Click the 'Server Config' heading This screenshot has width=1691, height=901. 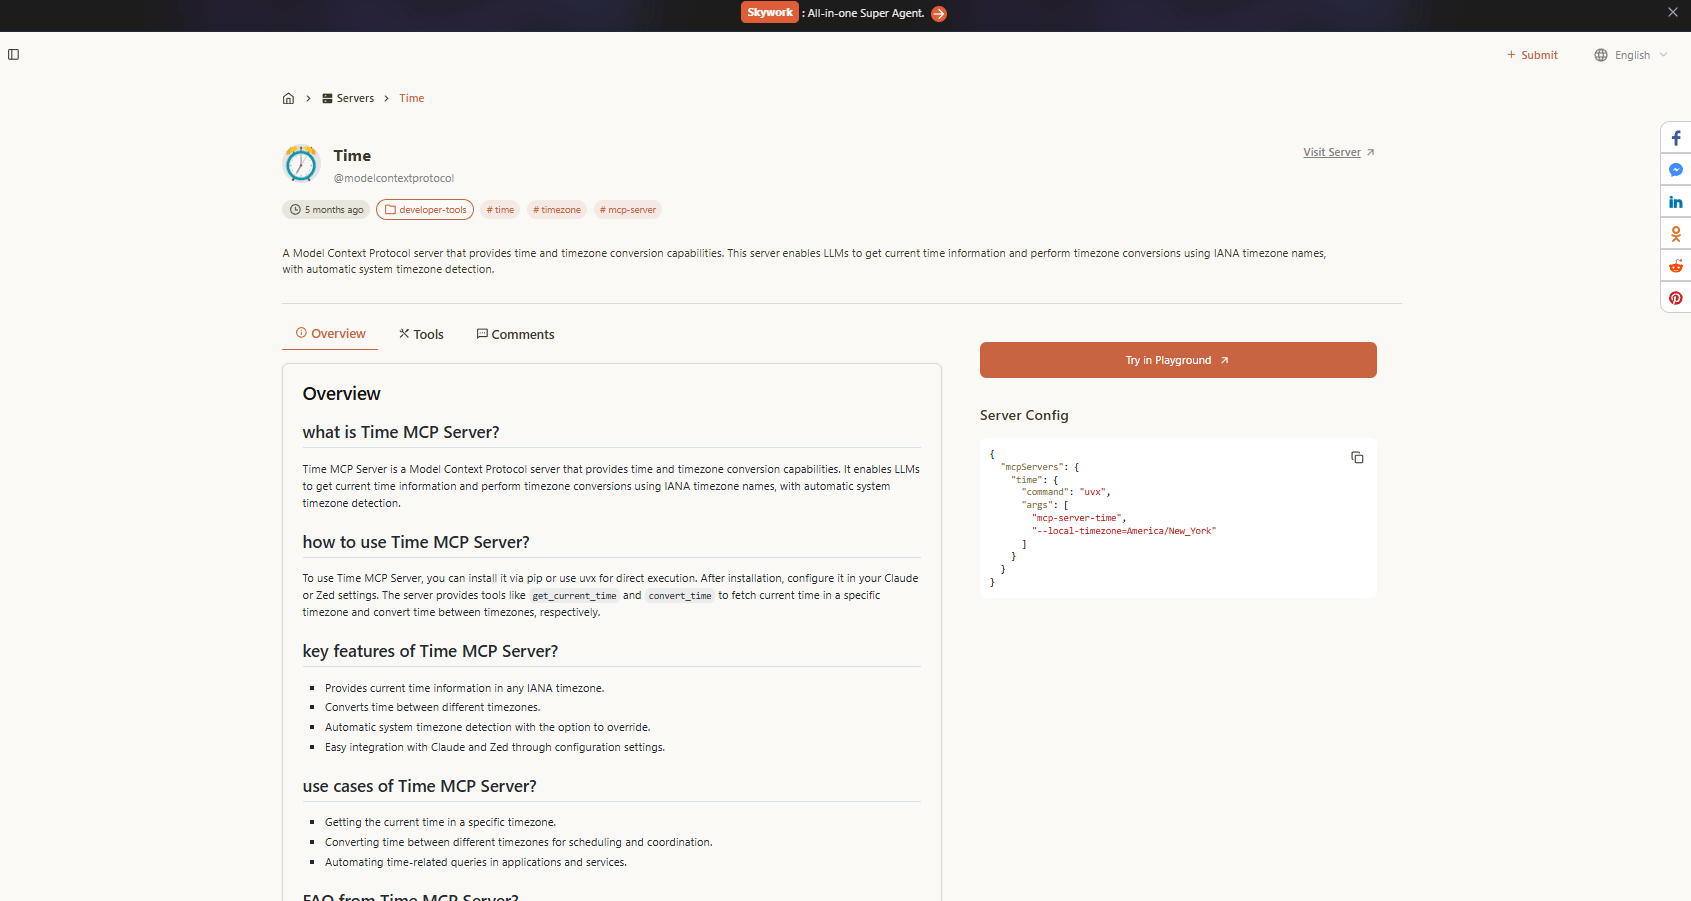1024,415
